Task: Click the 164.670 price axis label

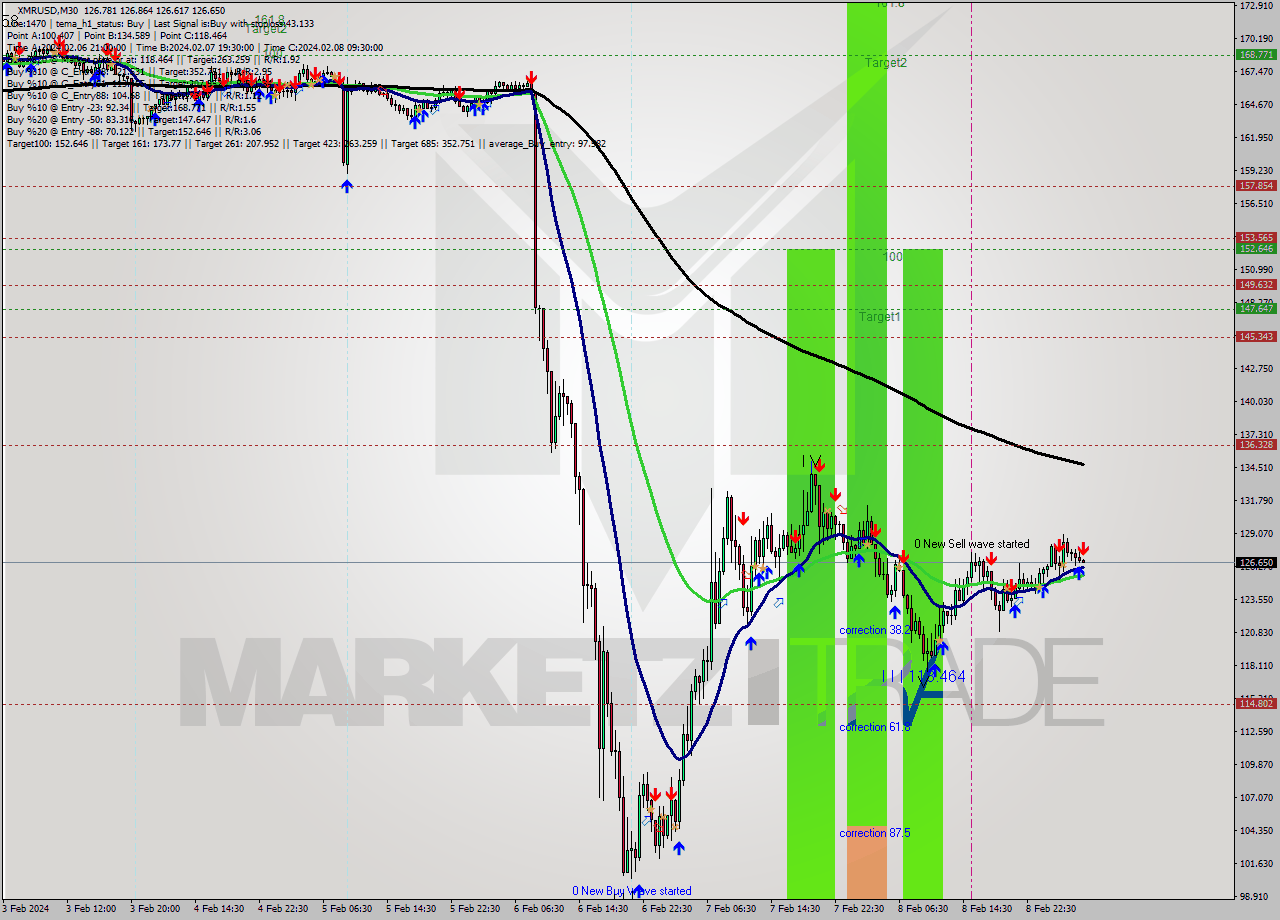Action: click(1256, 104)
